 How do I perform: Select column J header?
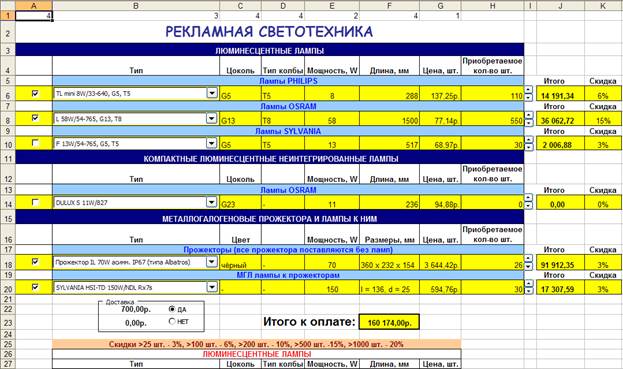pos(560,6)
